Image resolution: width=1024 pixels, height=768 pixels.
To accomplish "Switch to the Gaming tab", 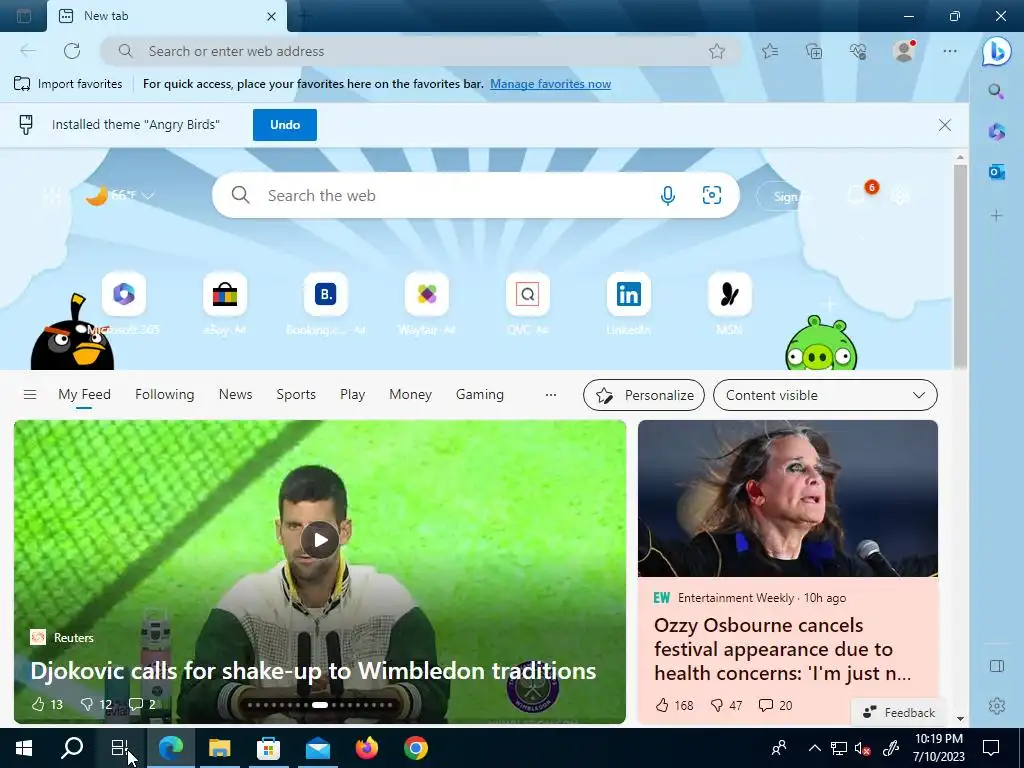I will 479,394.
